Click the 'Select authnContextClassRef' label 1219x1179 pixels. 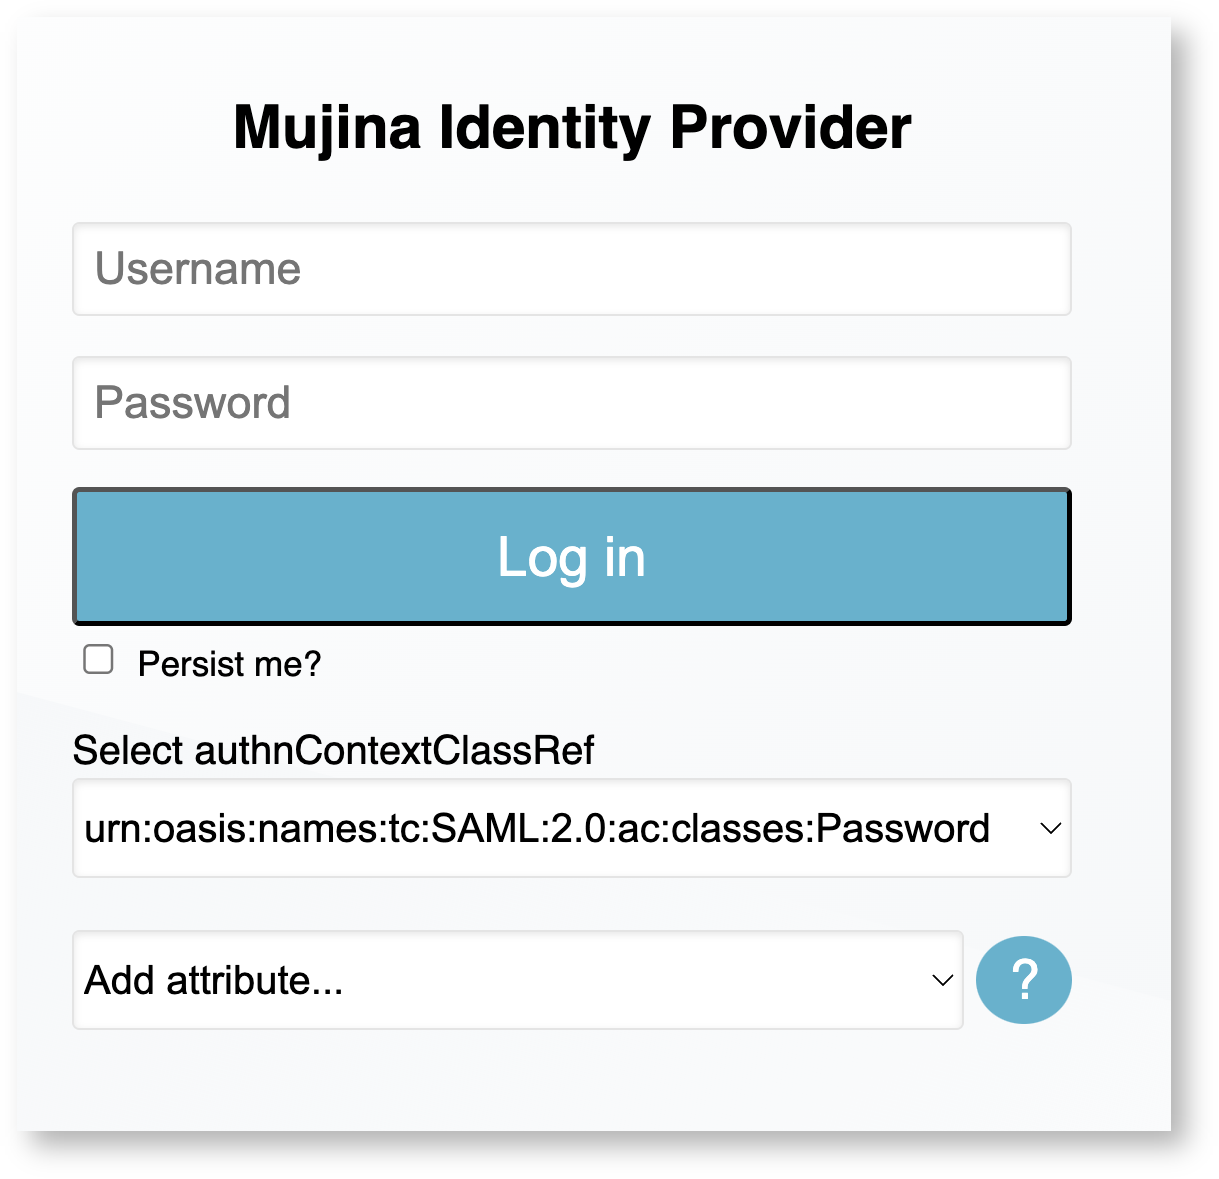tap(333, 750)
